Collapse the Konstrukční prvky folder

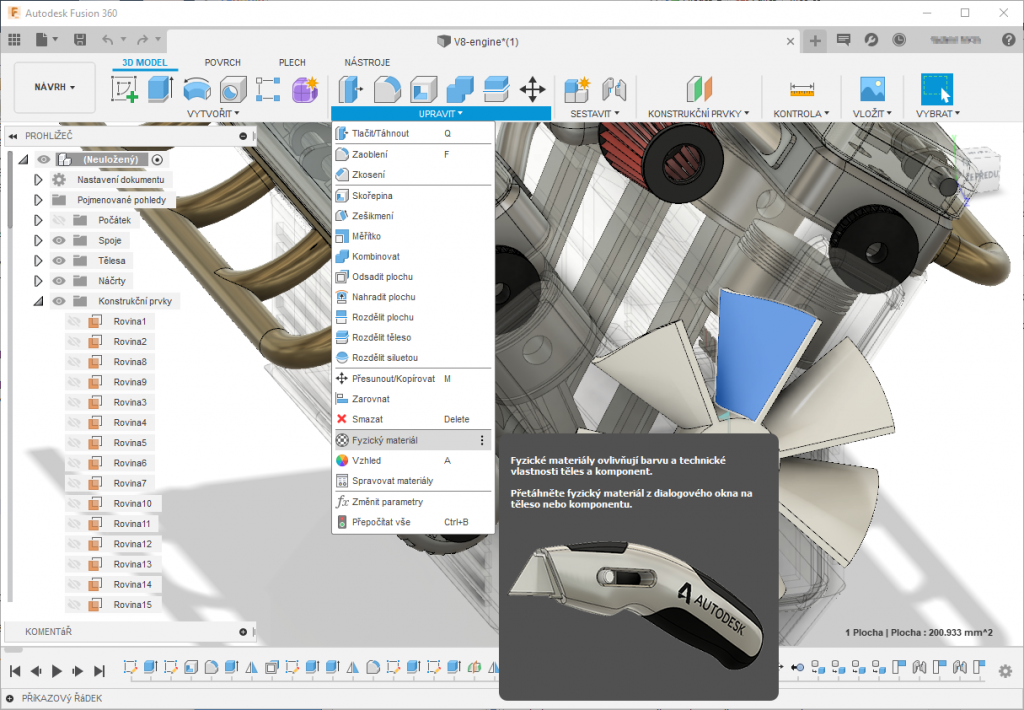tap(38, 301)
